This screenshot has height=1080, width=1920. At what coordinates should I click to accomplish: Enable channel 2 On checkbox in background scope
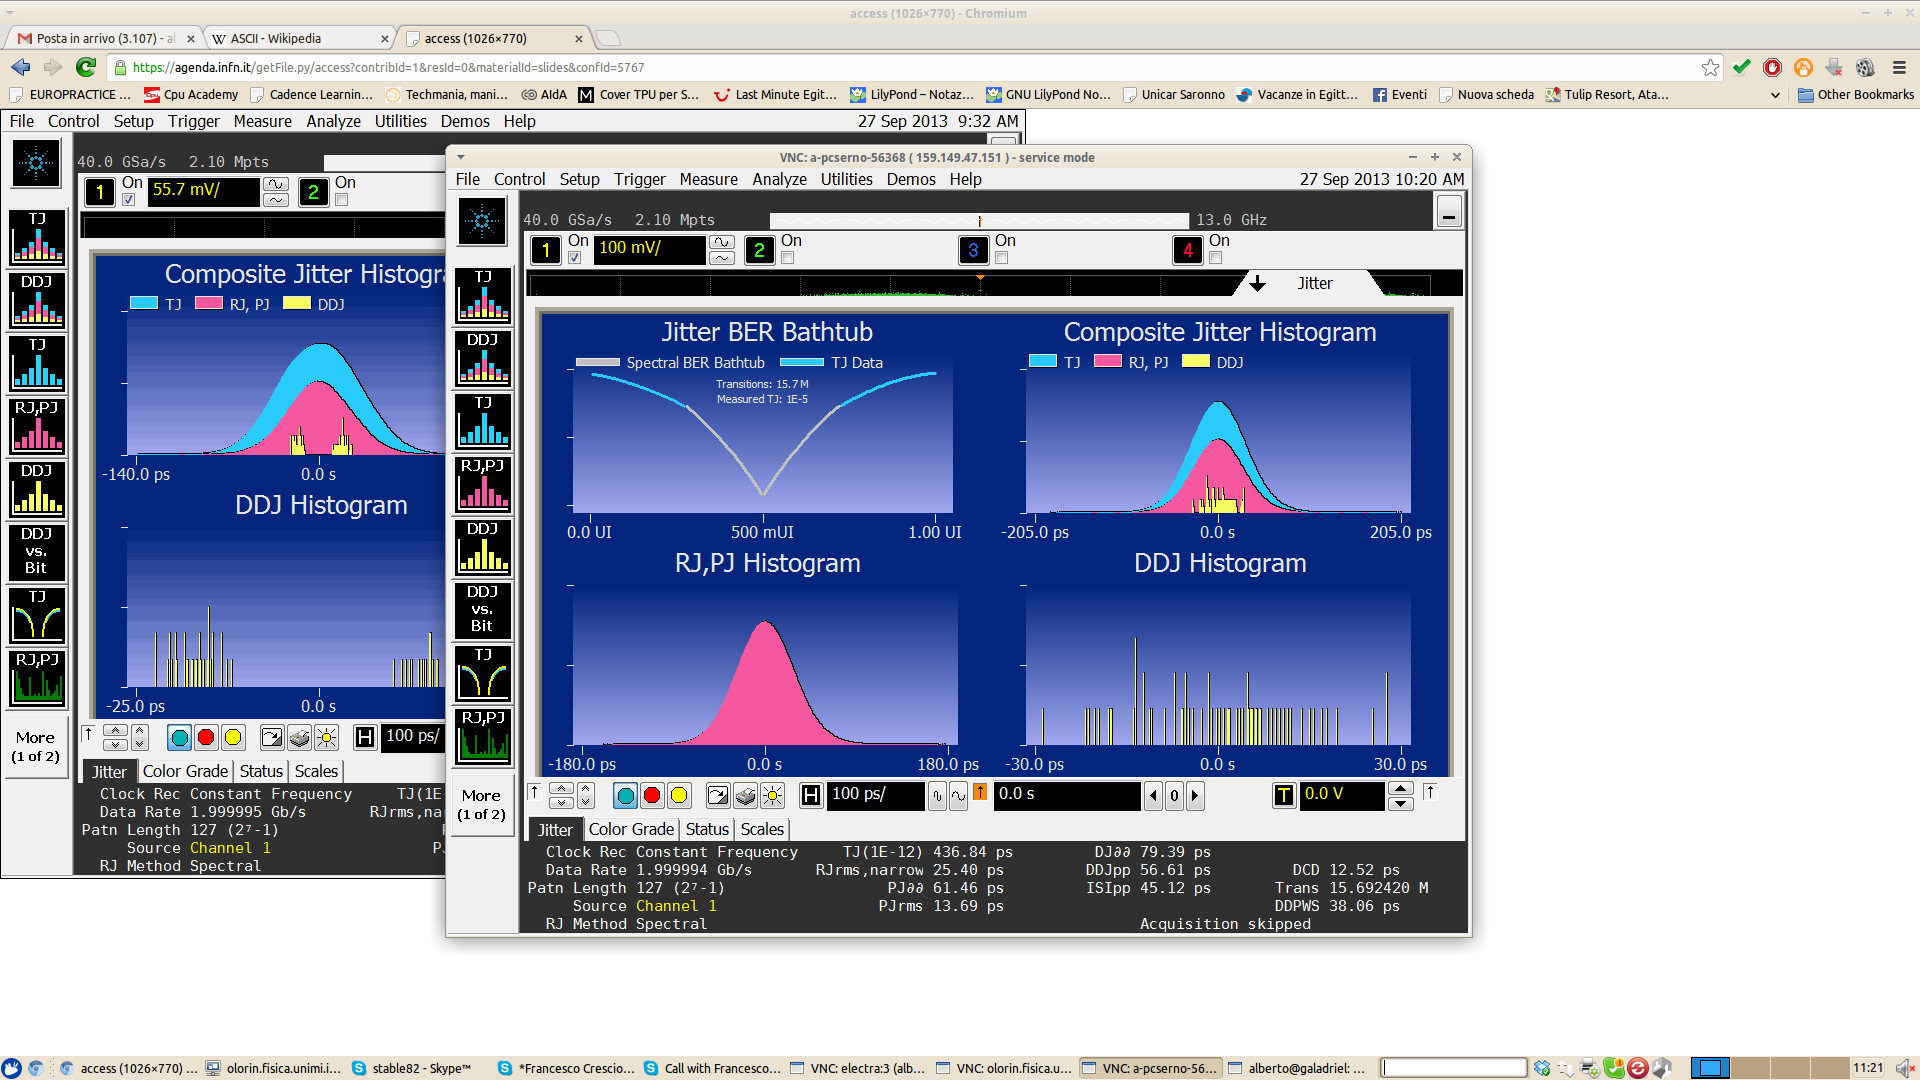pyautogui.click(x=342, y=200)
